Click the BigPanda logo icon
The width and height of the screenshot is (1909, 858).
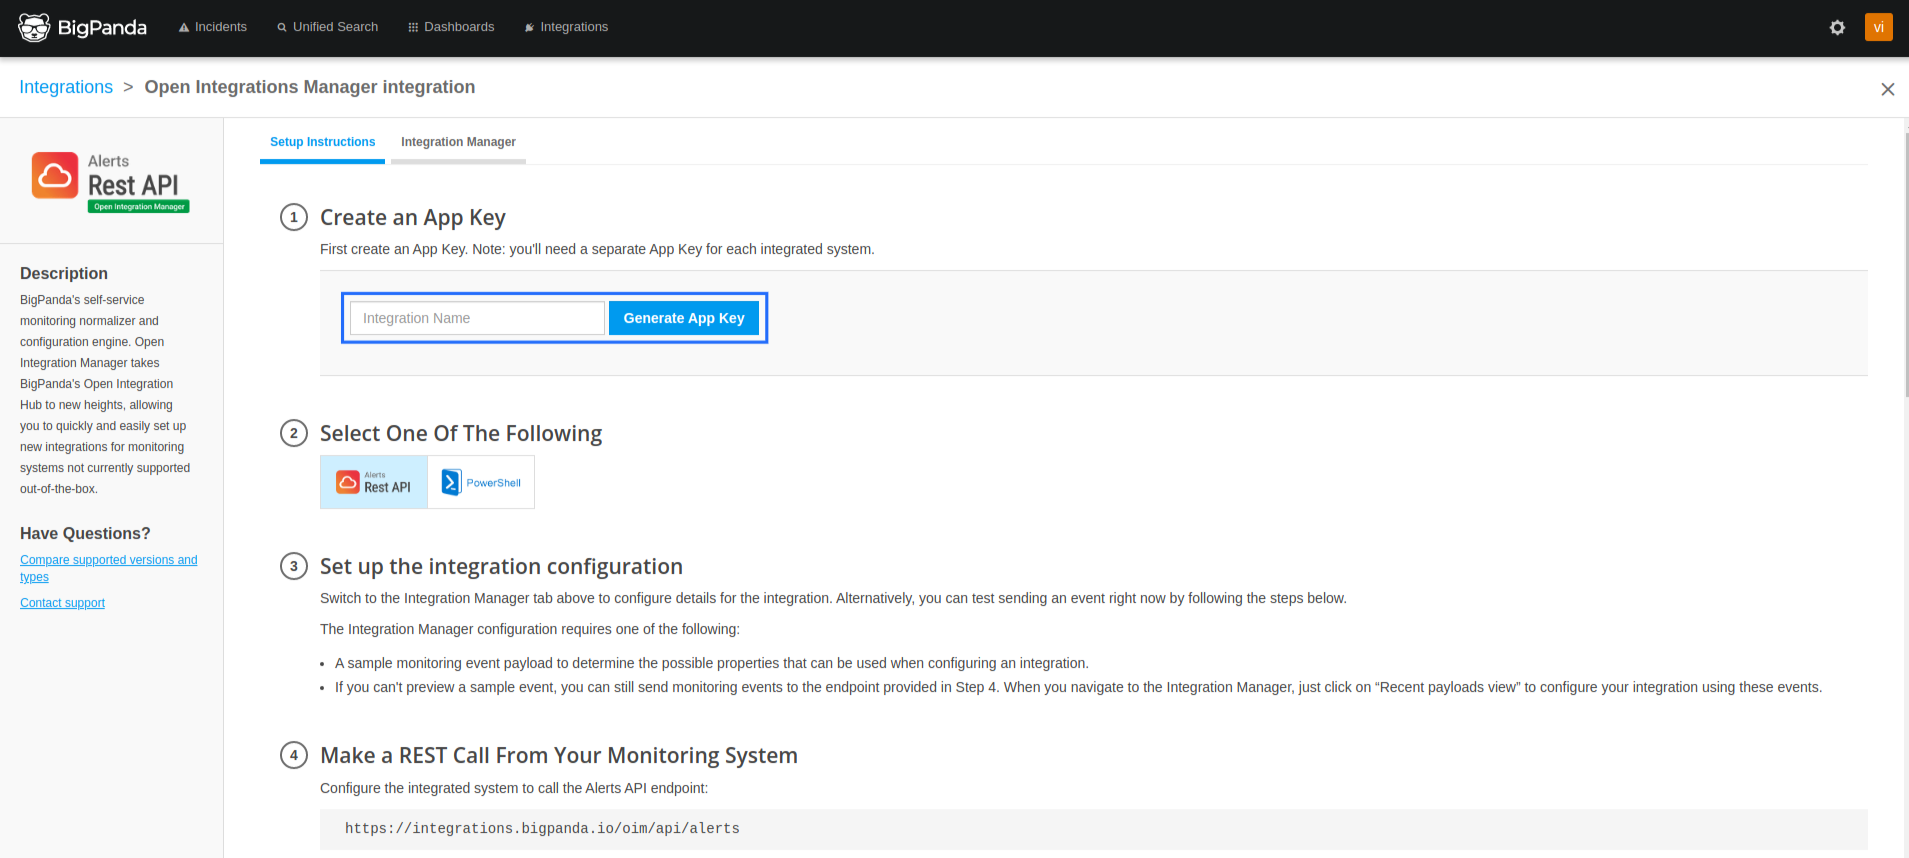tap(34, 28)
